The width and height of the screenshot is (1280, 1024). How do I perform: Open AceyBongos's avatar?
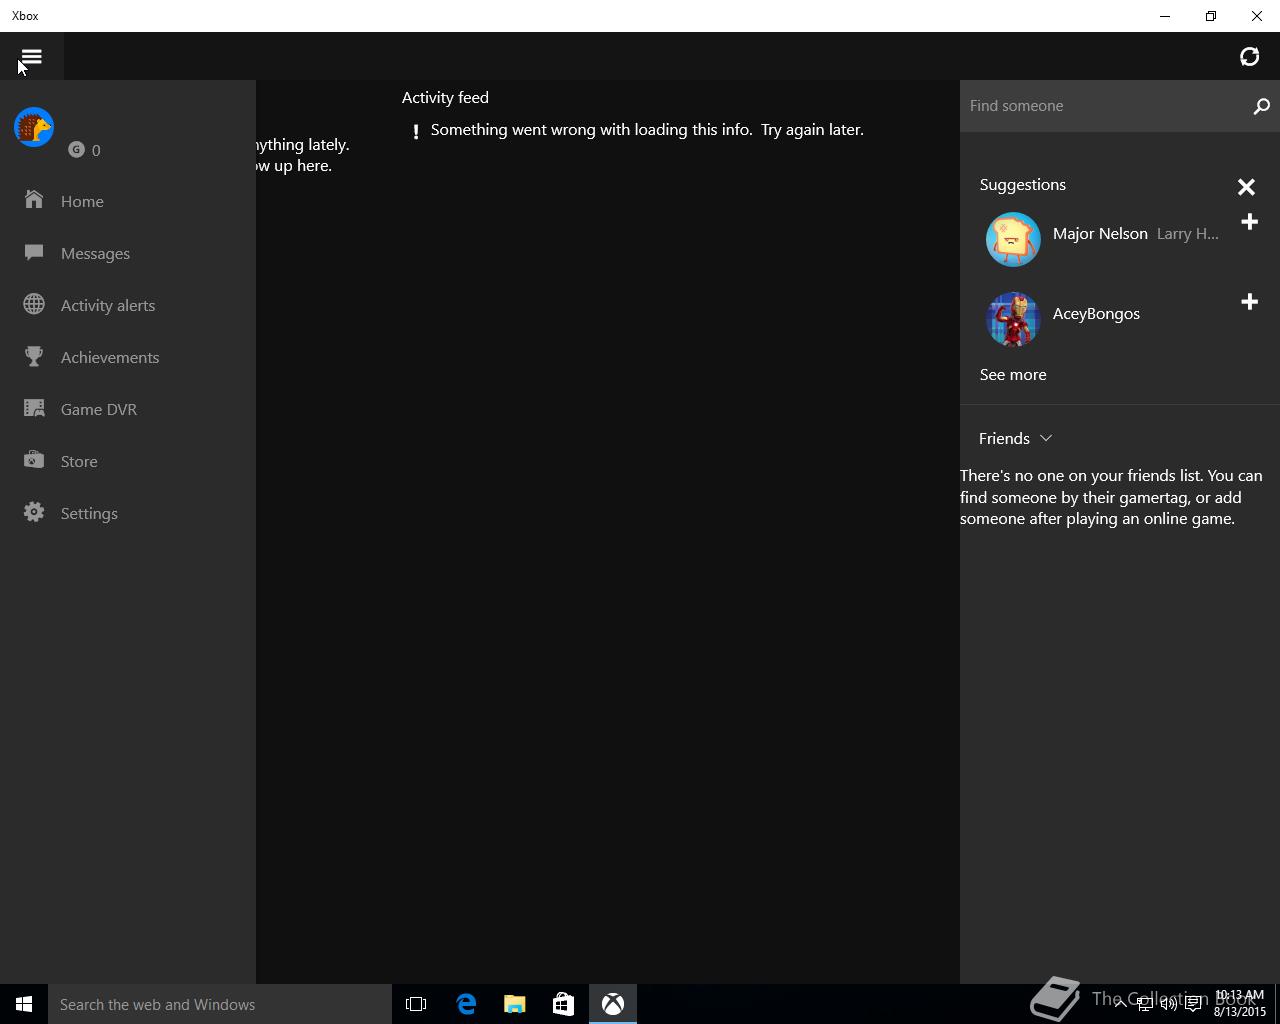[x=1013, y=319]
